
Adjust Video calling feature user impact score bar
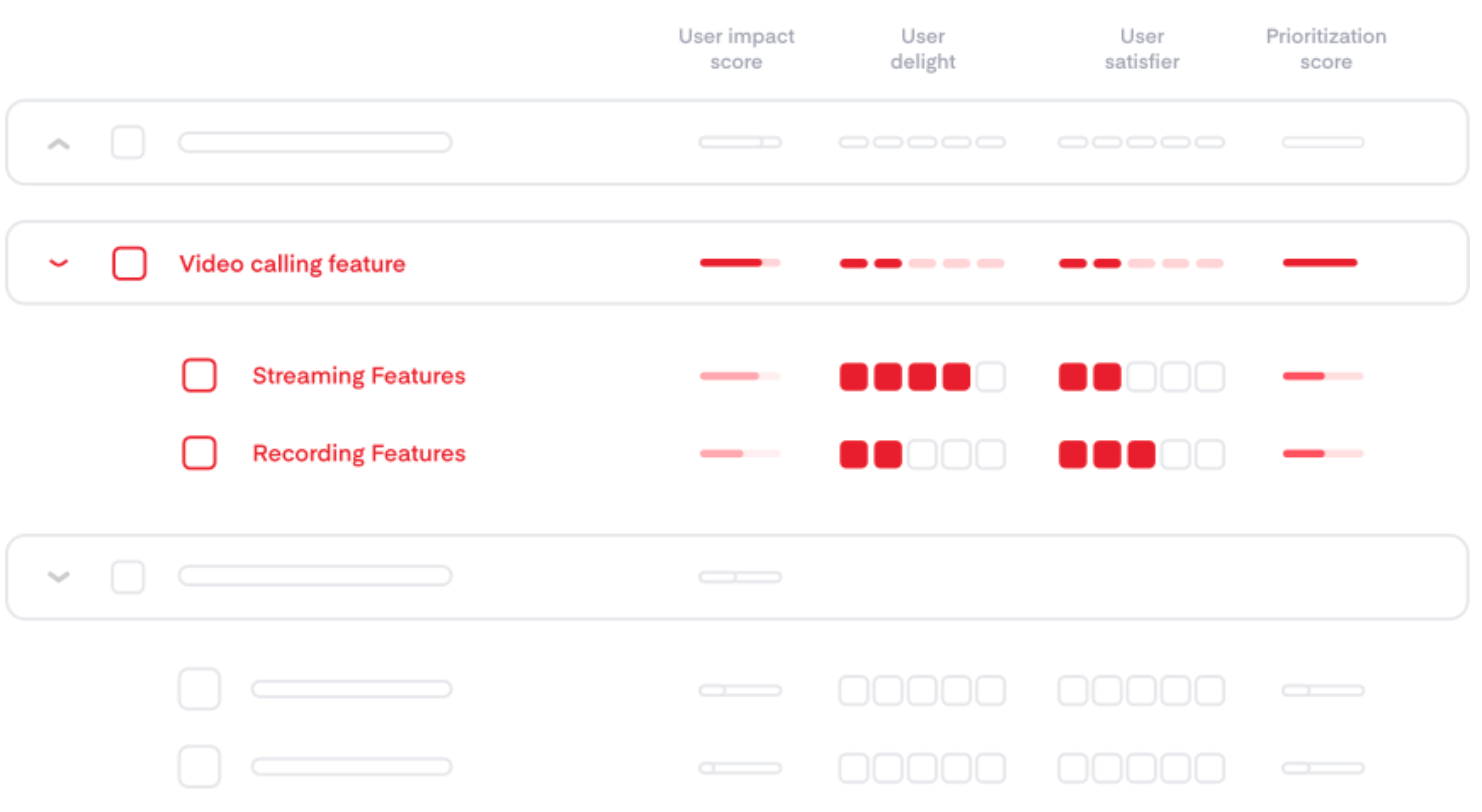740,263
